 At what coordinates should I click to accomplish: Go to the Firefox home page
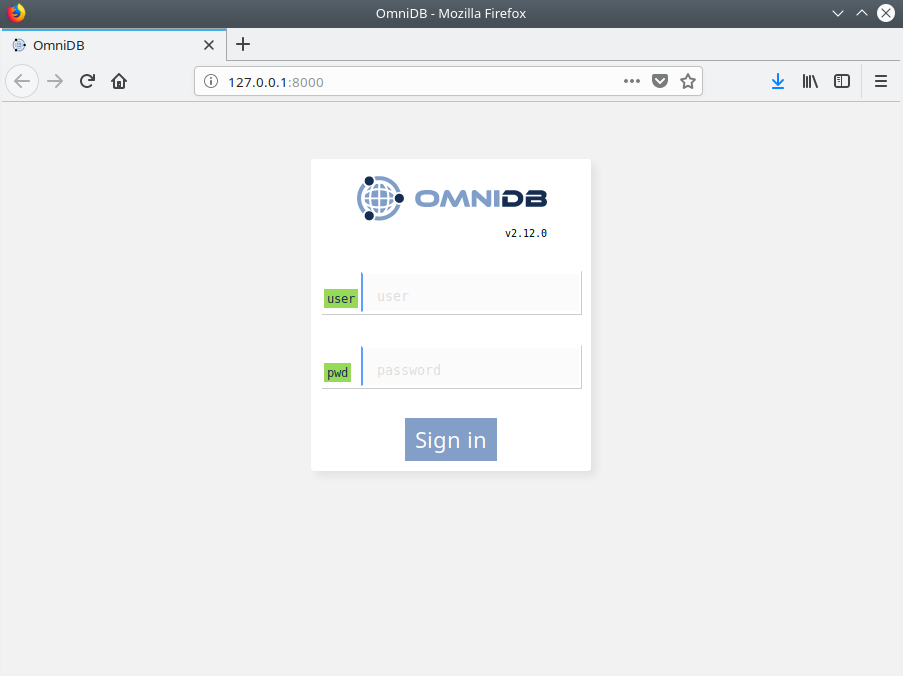[119, 82]
